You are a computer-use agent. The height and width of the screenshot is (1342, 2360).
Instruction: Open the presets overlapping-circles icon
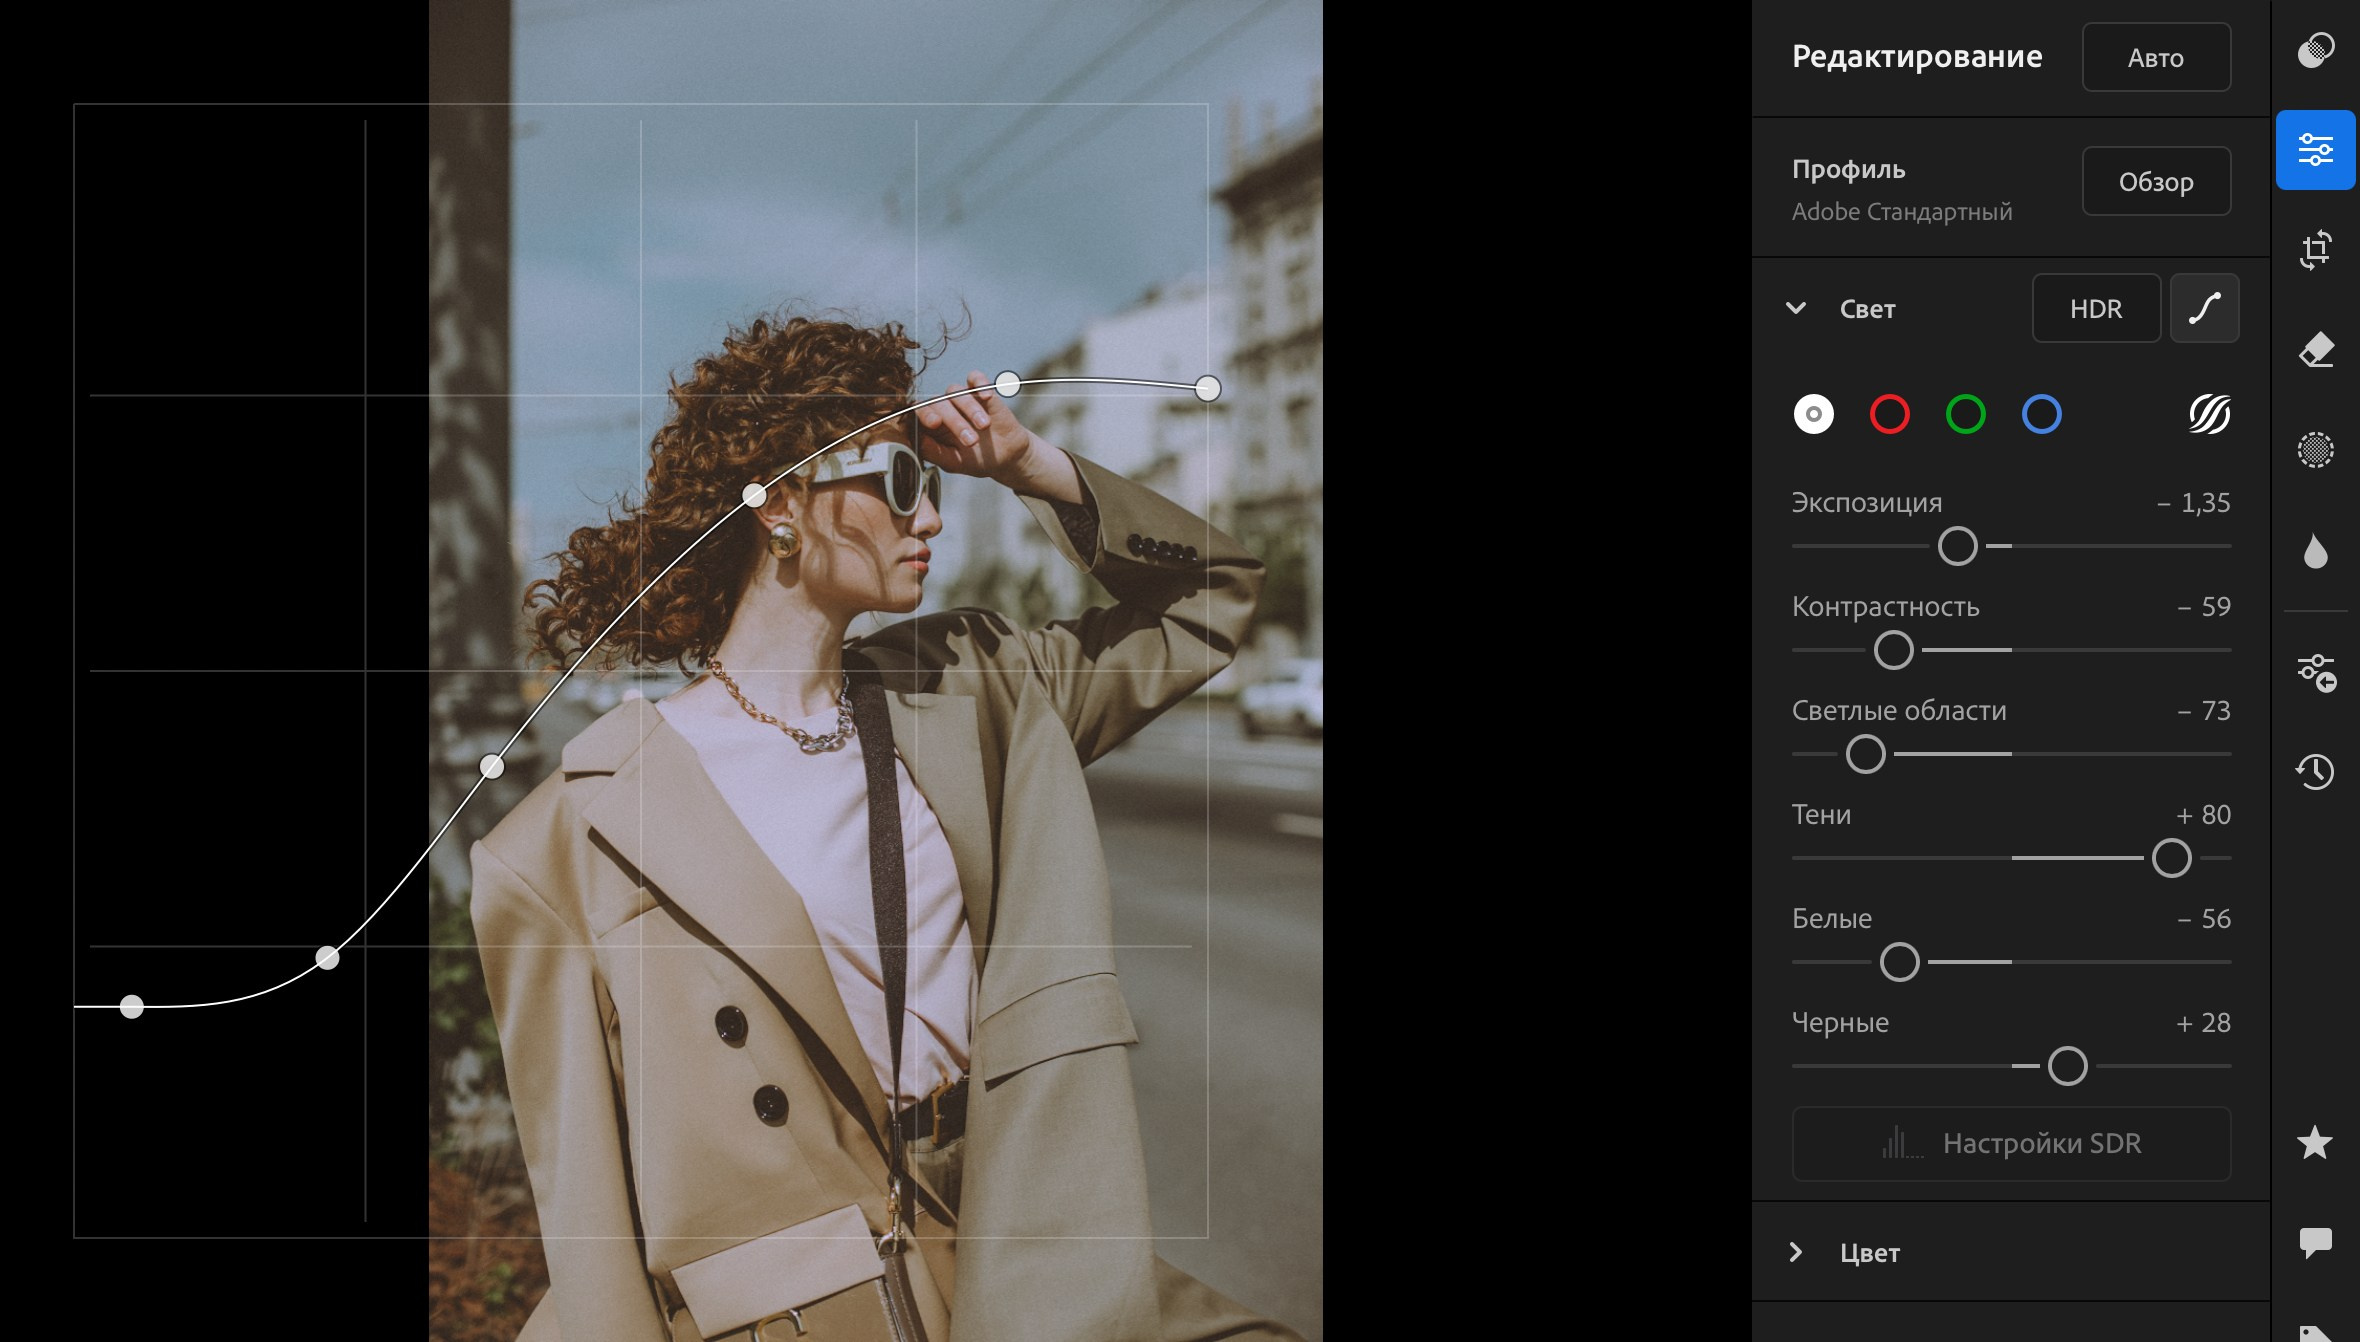click(2315, 50)
